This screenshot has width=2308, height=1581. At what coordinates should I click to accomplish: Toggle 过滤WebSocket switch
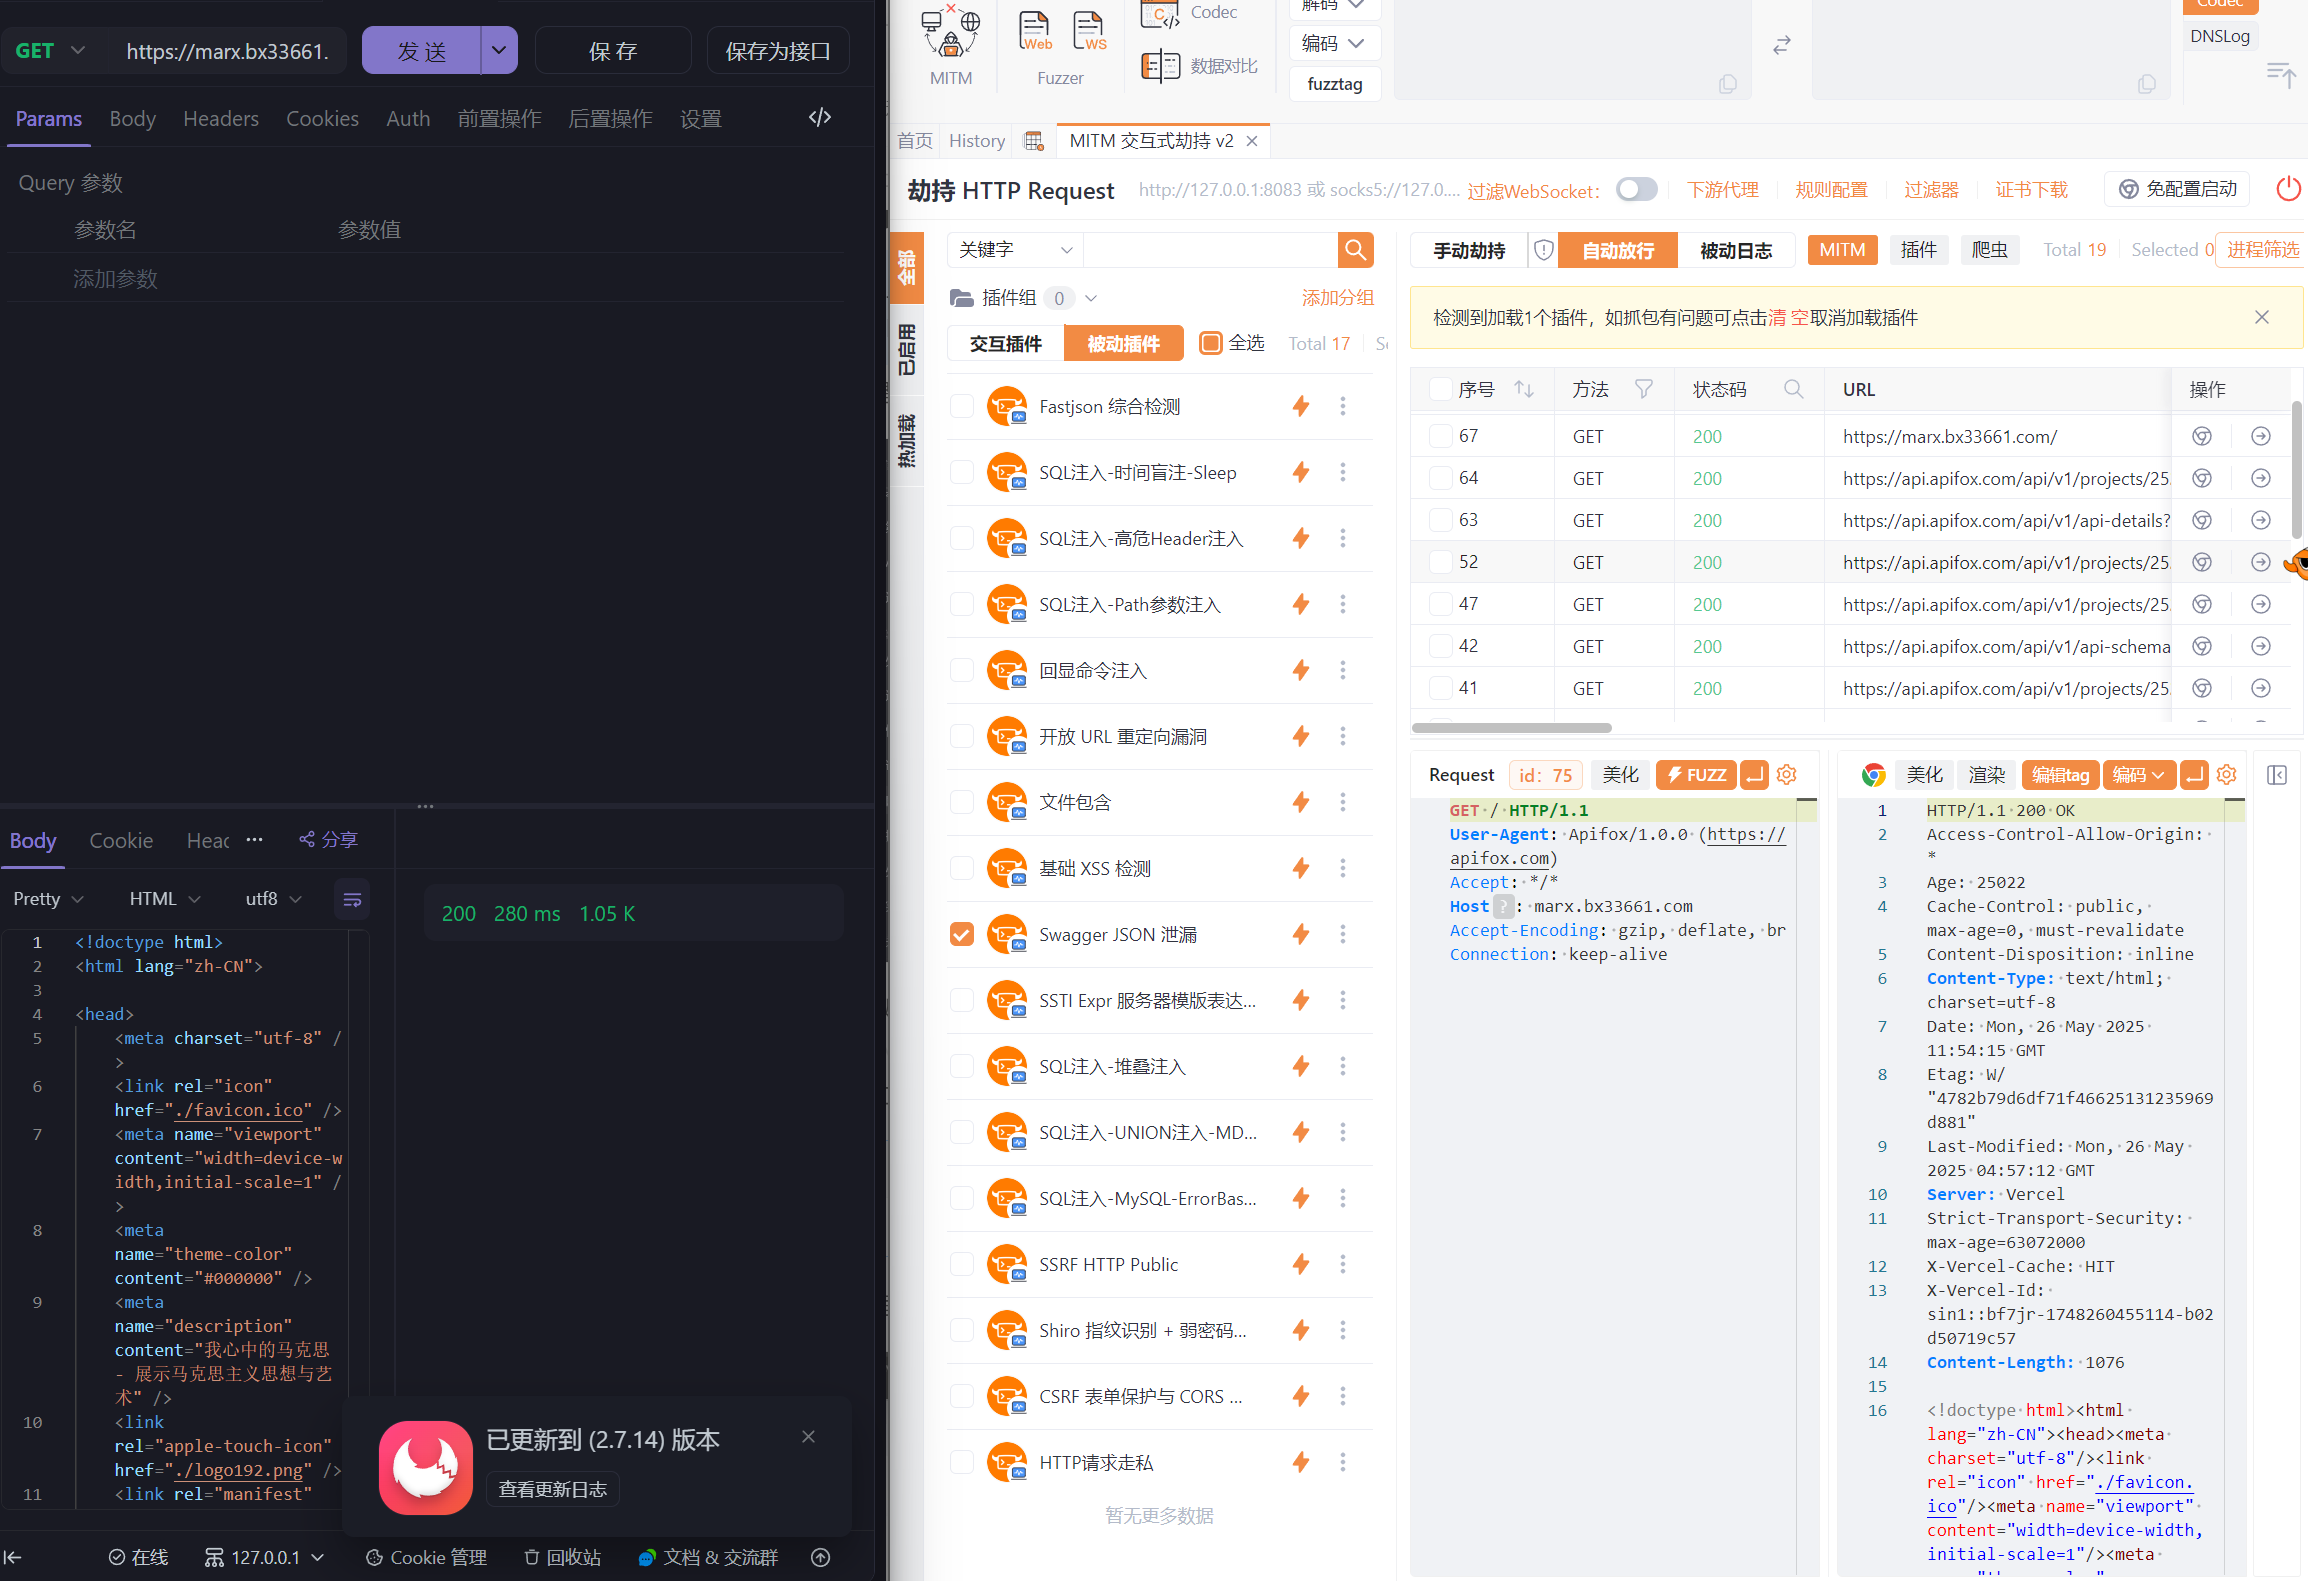coord(1636,189)
